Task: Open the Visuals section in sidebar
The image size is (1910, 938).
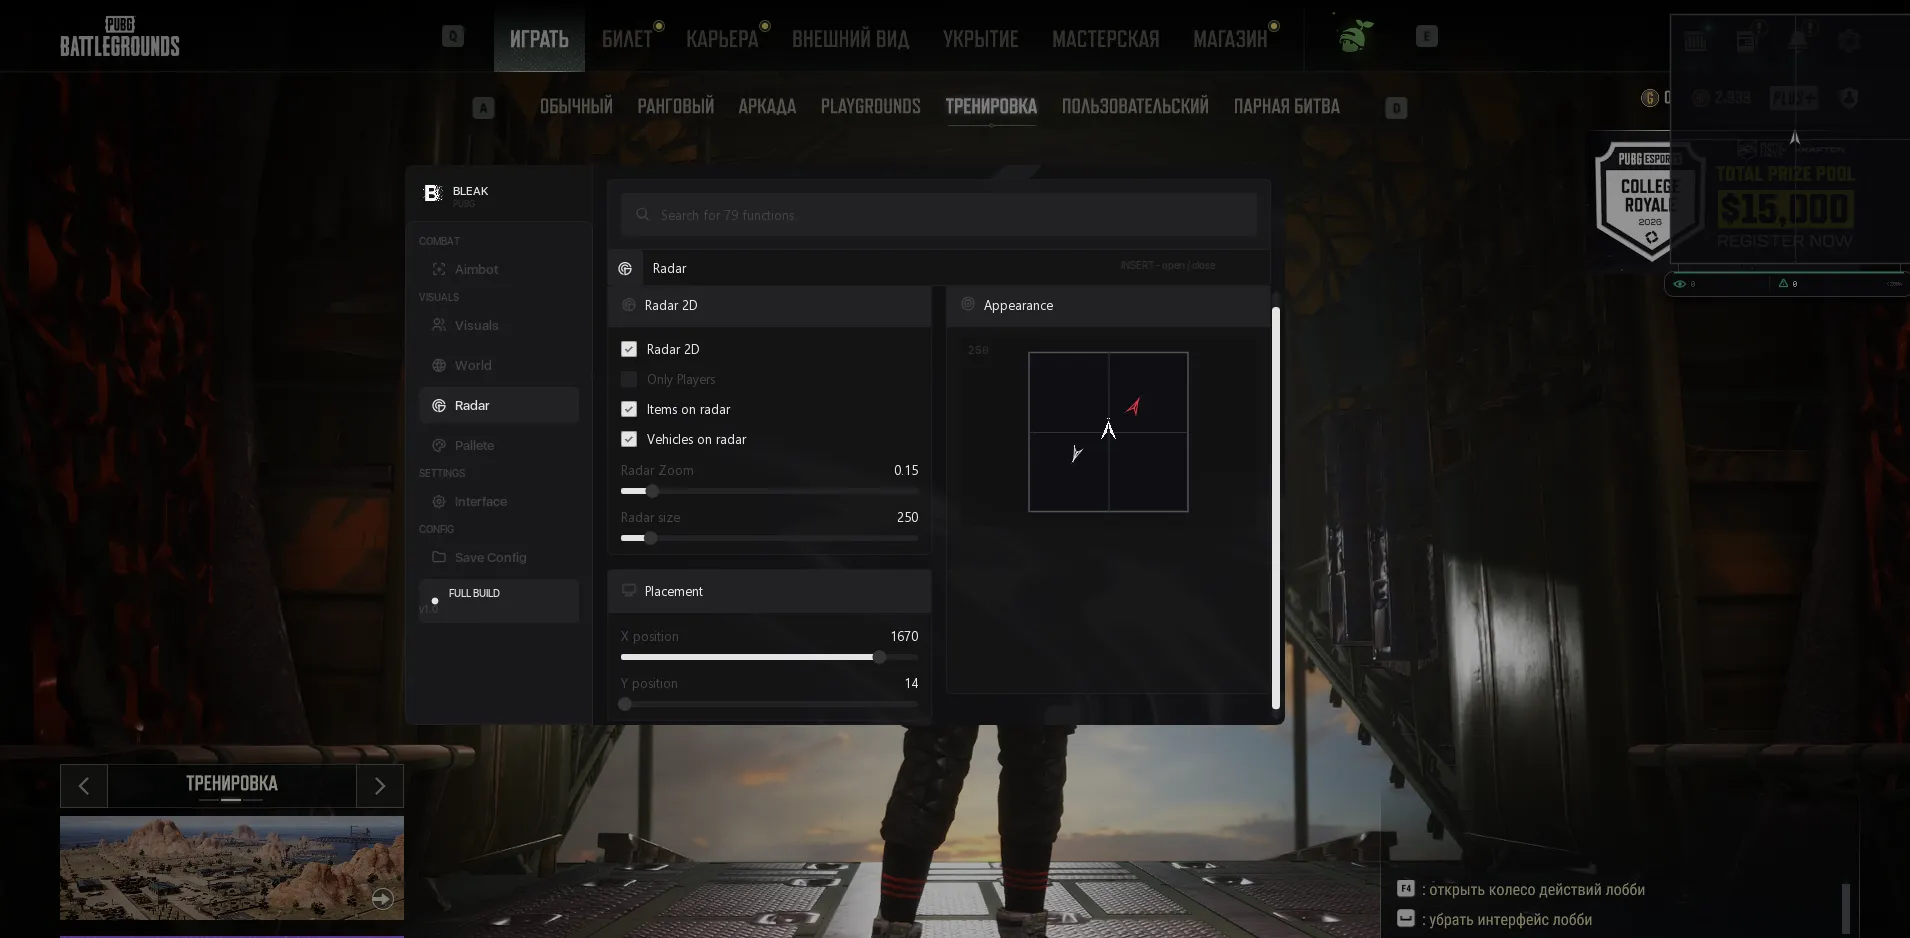Action: 498,325
